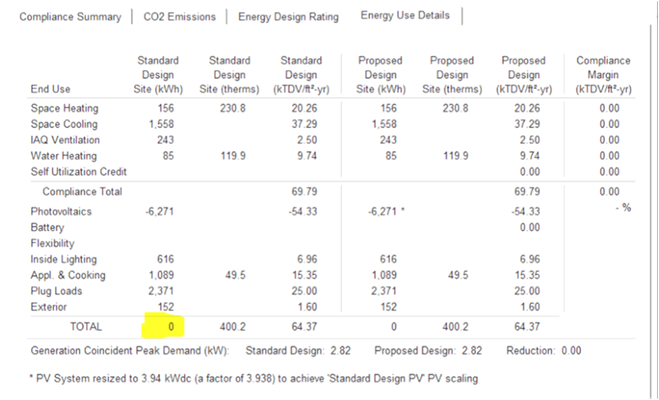This screenshot has width=659, height=400.
Task: Click the End Use column header
Action: point(51,88)
